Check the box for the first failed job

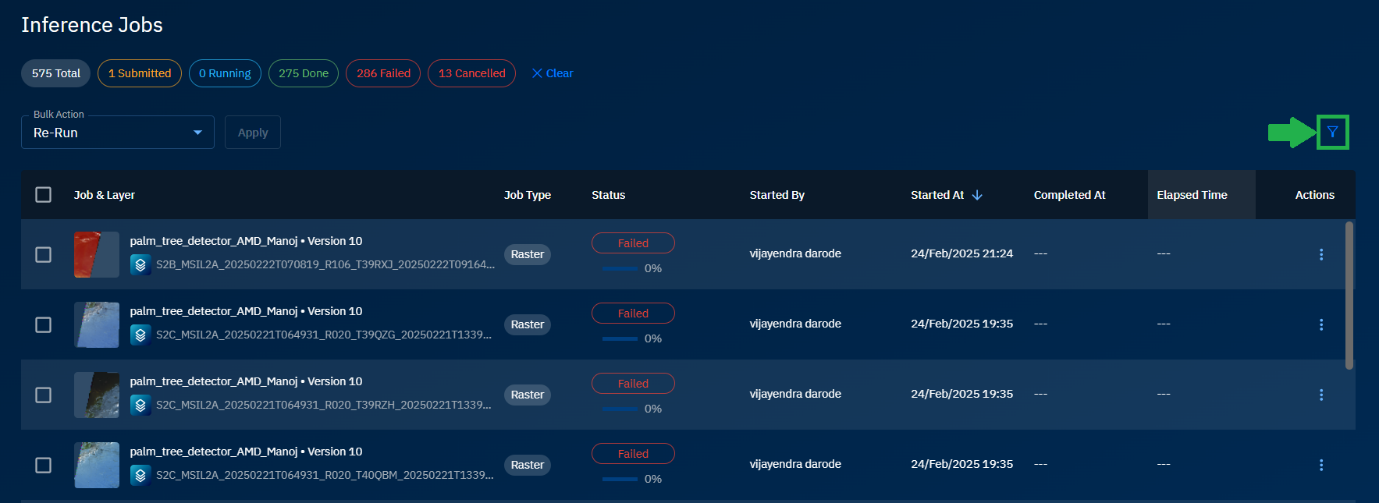43,255
